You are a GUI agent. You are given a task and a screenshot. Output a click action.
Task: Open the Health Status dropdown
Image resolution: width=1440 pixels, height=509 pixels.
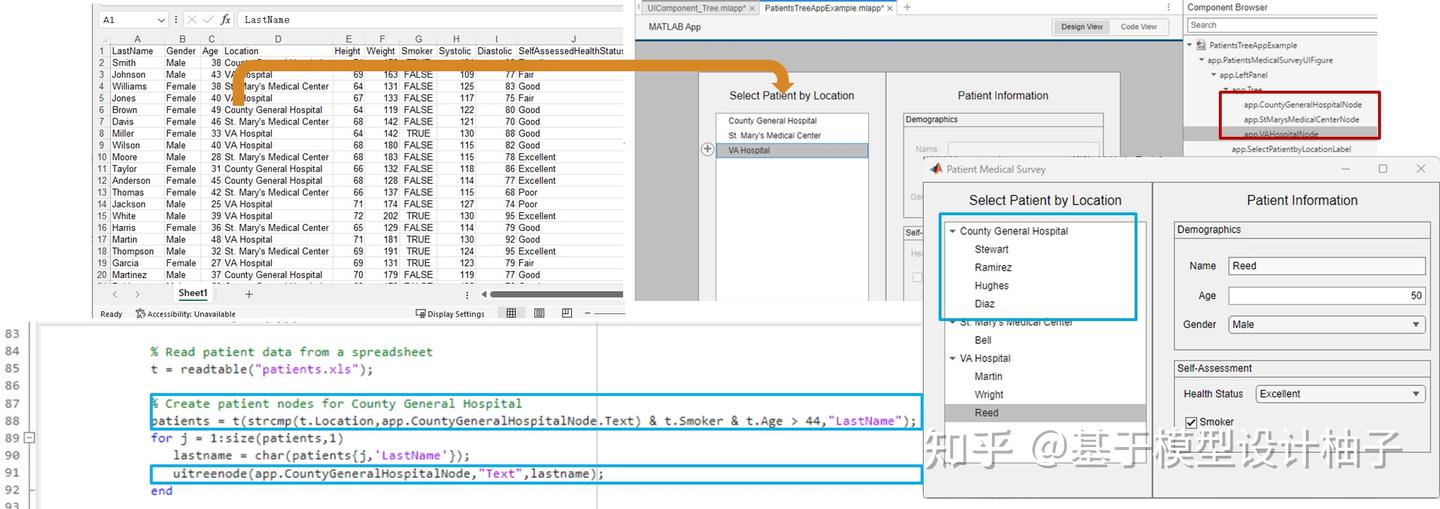pyautogui.click(x=1340, y=394)
